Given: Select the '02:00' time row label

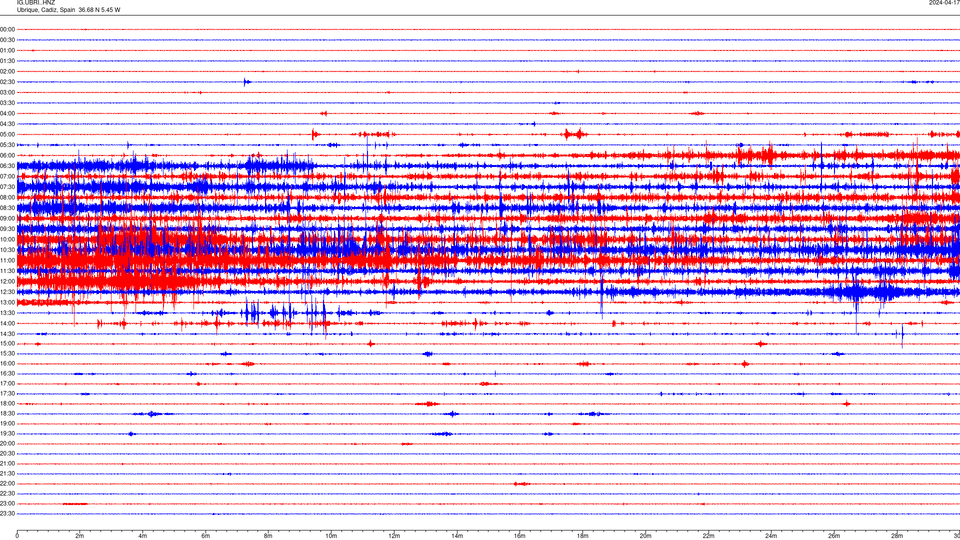Looking at the screenshot, I should pyautogui.click(x=7, y=72).
